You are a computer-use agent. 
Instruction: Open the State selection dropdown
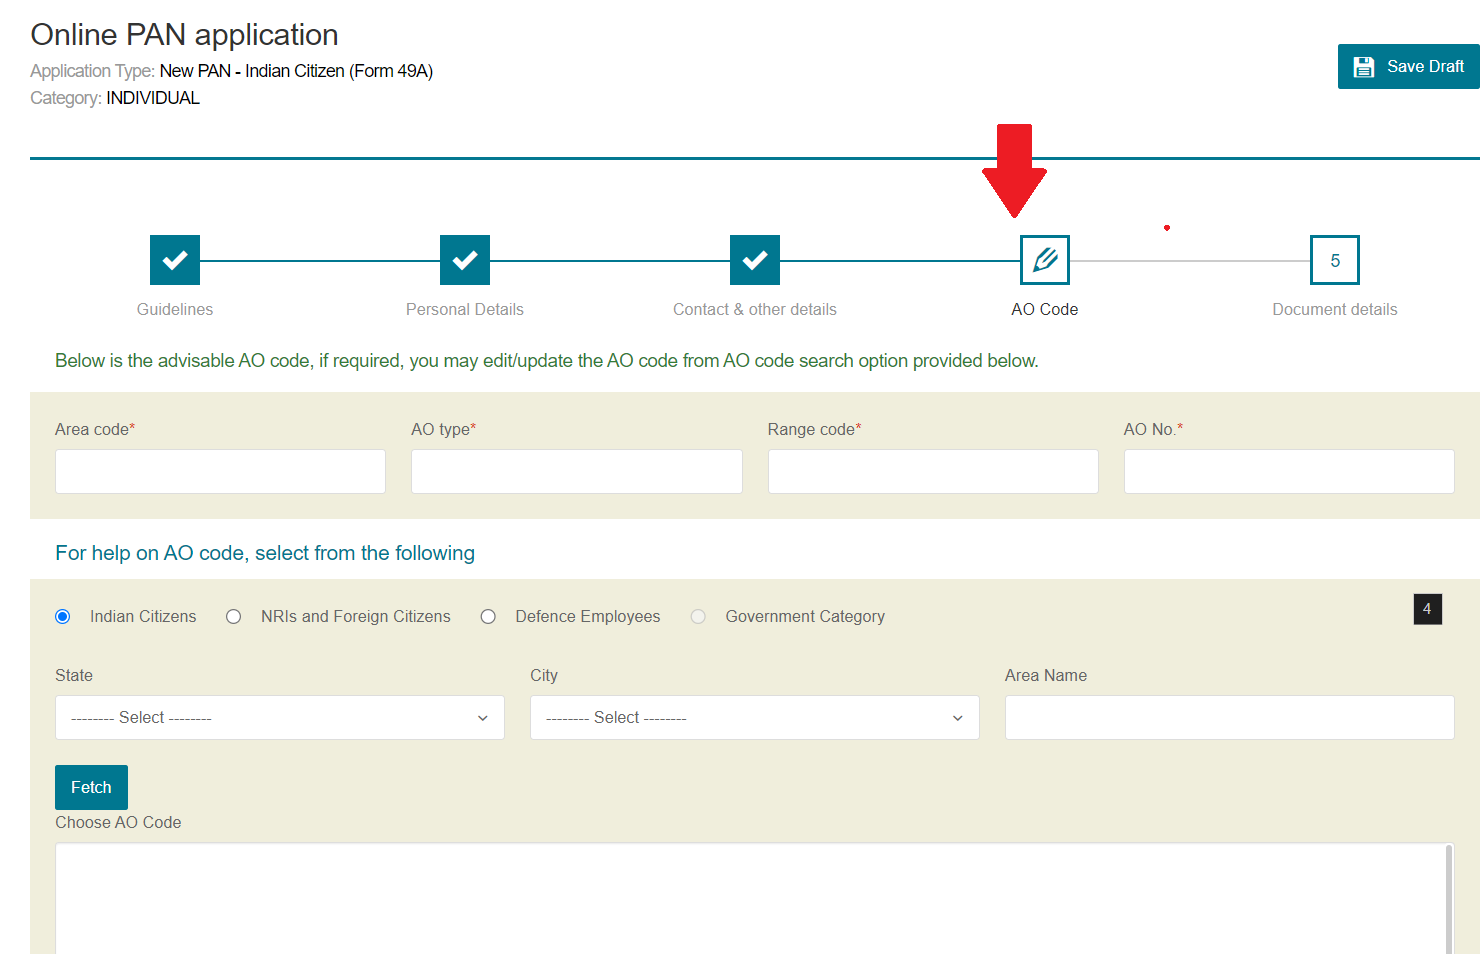click(279, 717)
